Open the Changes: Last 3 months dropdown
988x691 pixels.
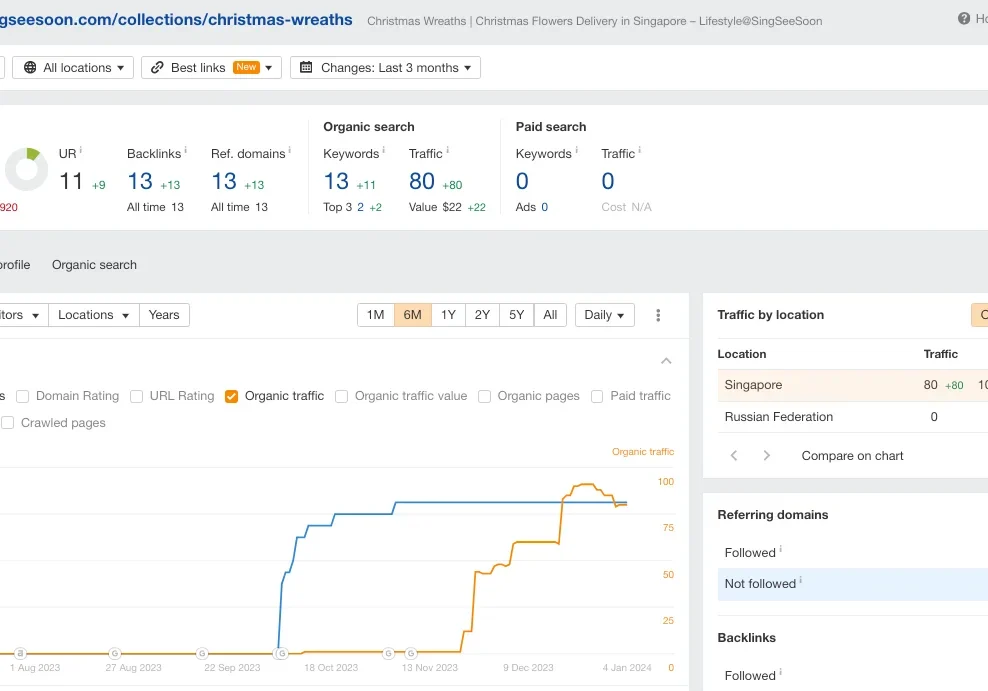(x=385, y=67)
